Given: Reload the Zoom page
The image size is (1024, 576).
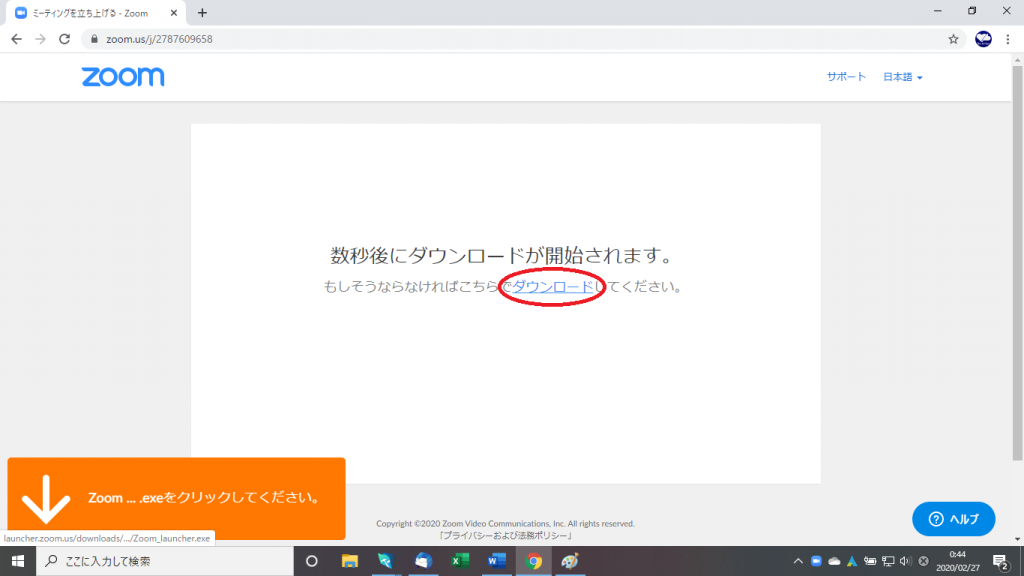Looking at the screenshot, I should [x=64, y=39].
